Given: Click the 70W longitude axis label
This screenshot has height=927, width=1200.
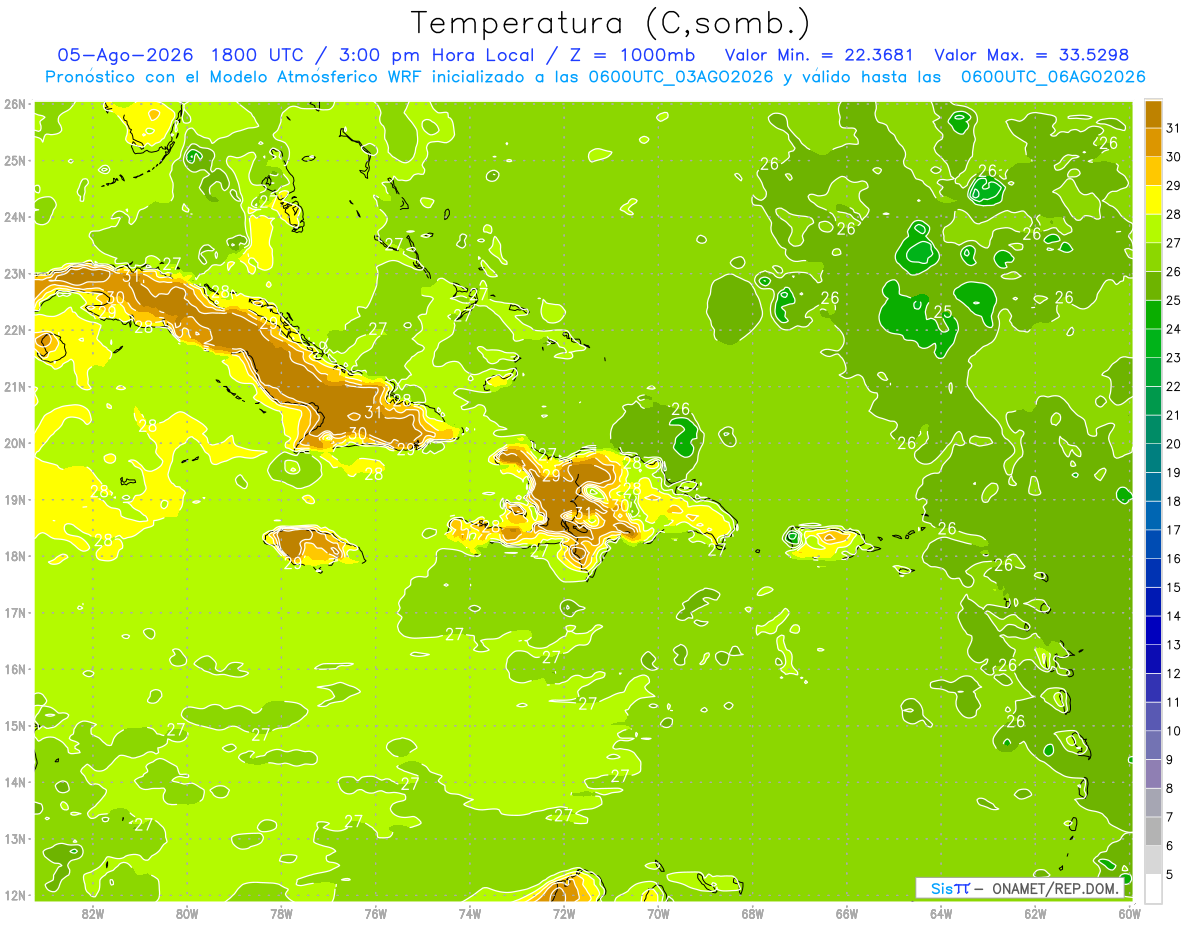Looking at the screenshot, I should (x=658, y=913).
